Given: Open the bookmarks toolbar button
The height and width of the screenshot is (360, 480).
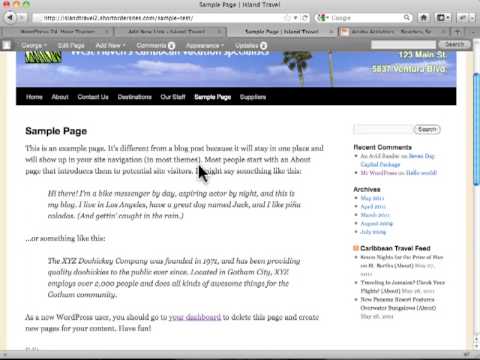Looking at the screenshot, I should click(443, 18).
